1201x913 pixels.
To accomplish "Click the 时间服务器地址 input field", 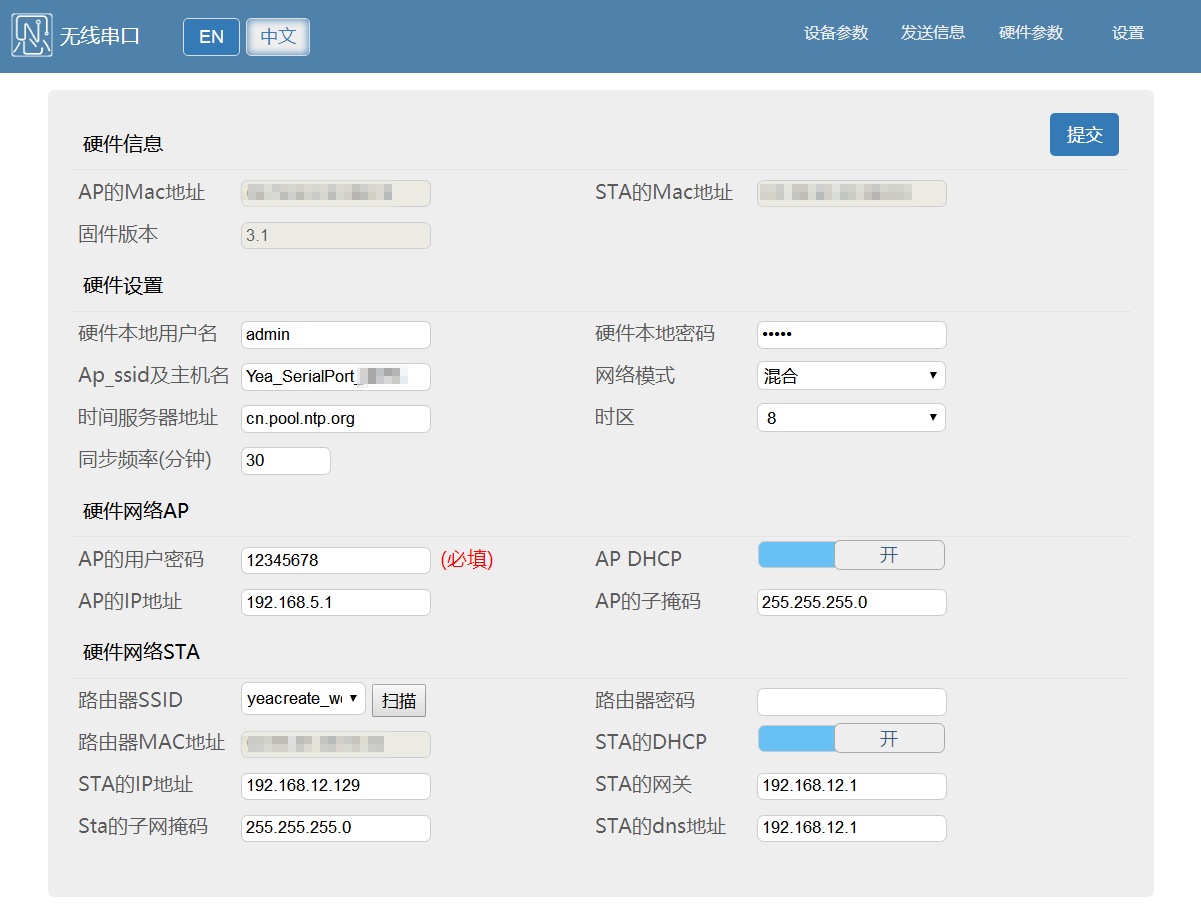I will coord(336,419).
